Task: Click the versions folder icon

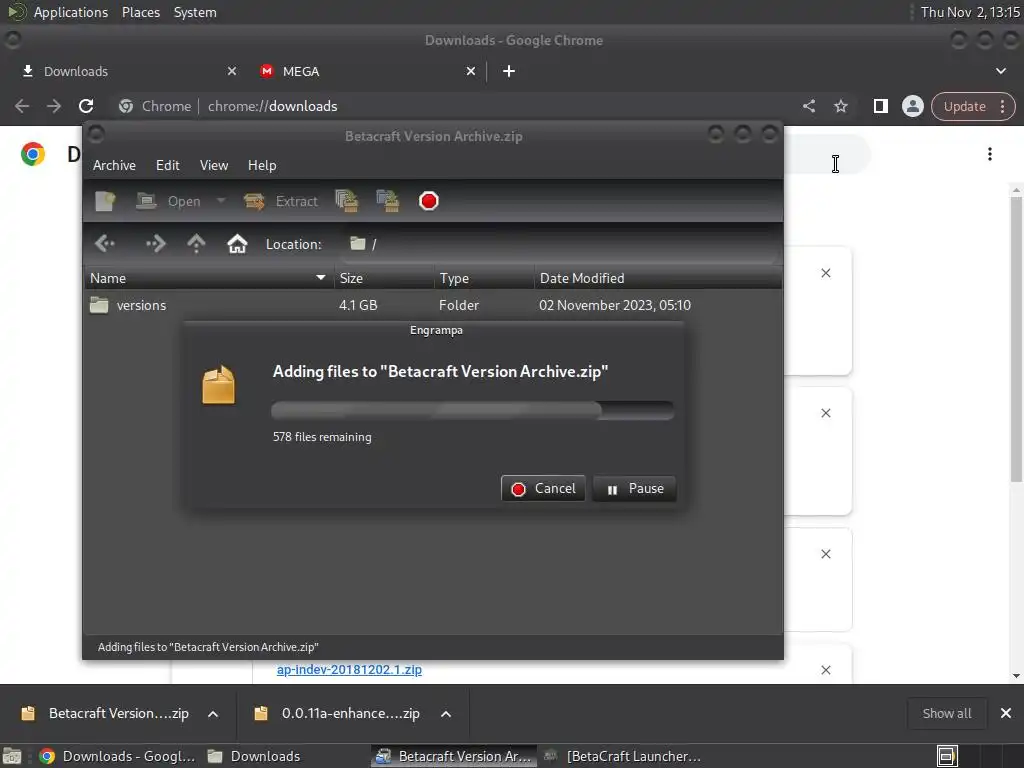Action: point(99,305)
